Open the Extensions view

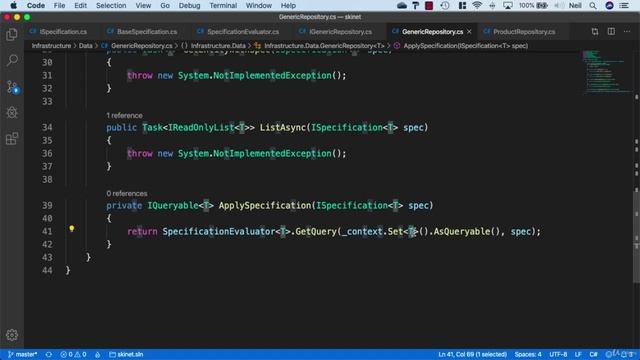12,139
